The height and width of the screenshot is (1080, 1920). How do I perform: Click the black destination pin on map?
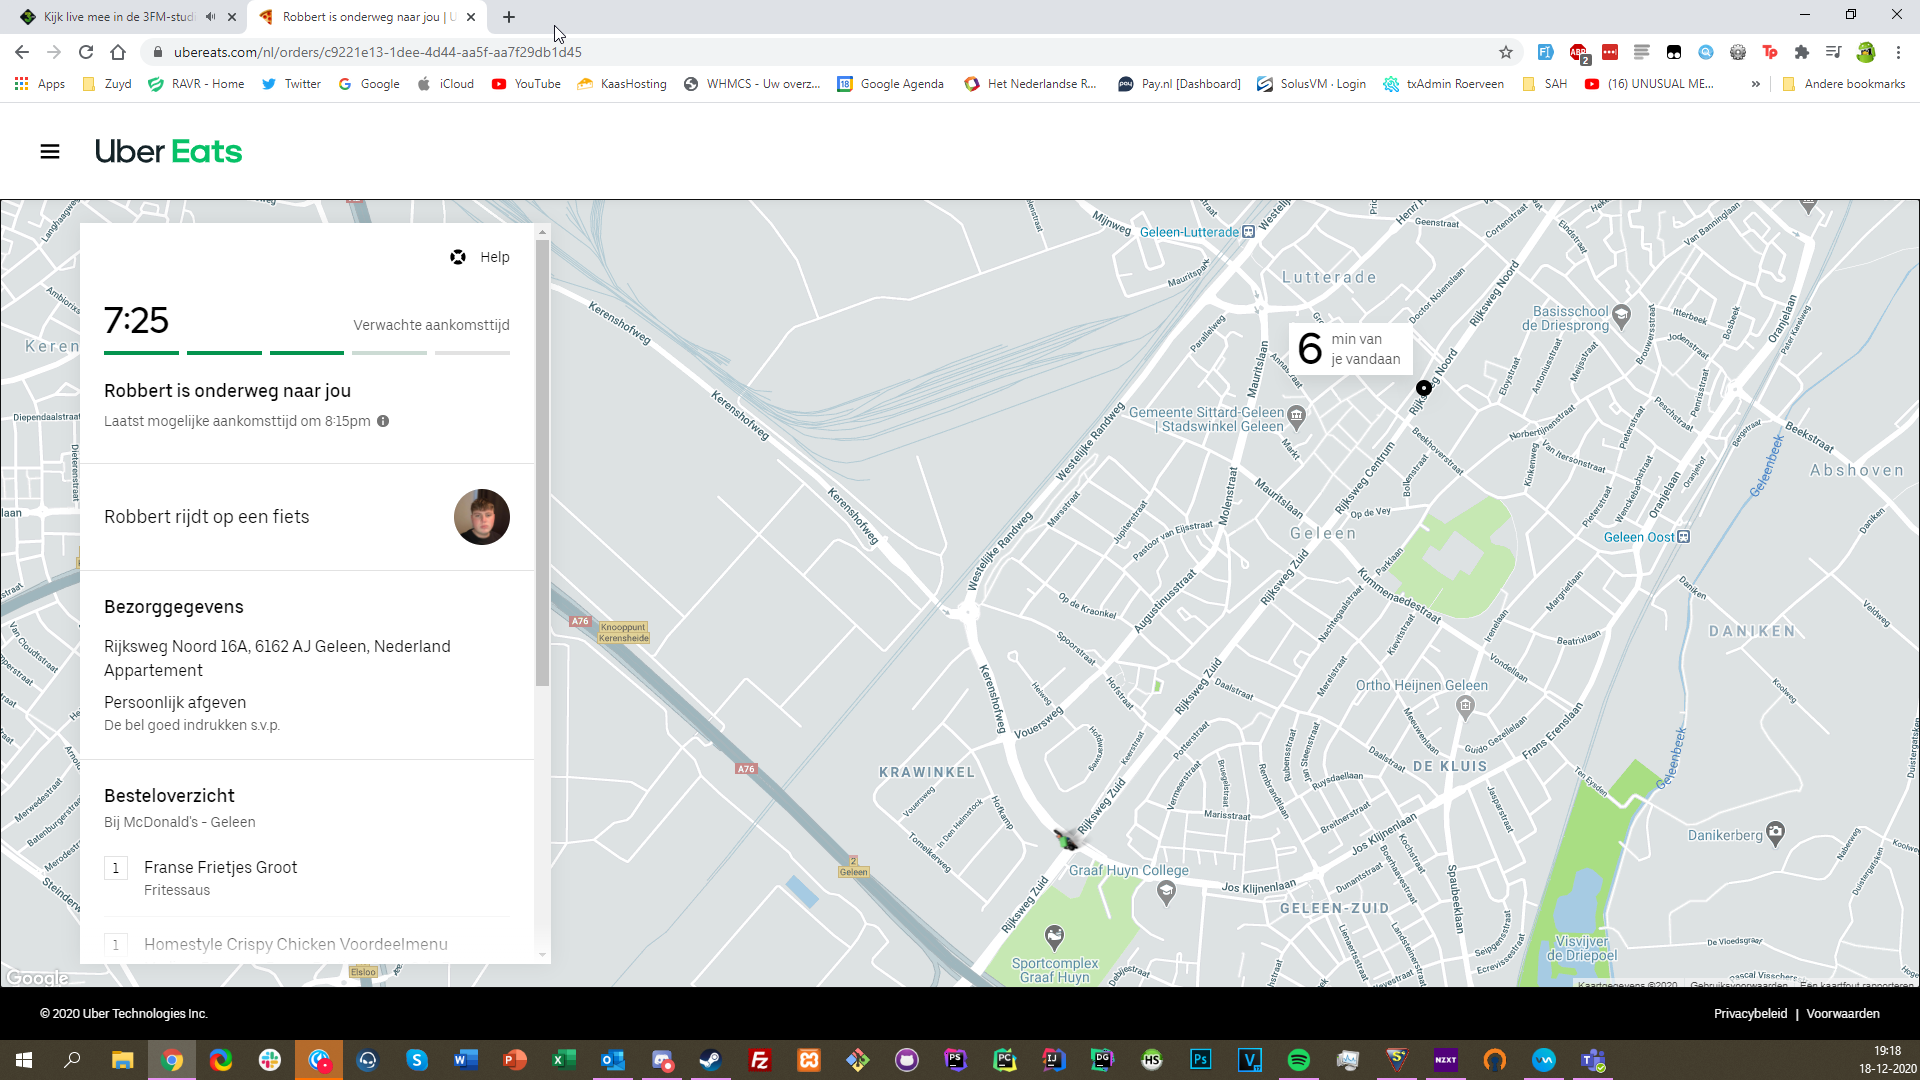point(1423,388)
